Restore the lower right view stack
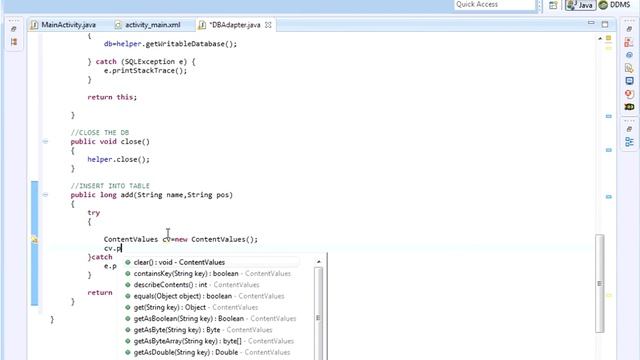640x360 pixels. coord(629,129)
